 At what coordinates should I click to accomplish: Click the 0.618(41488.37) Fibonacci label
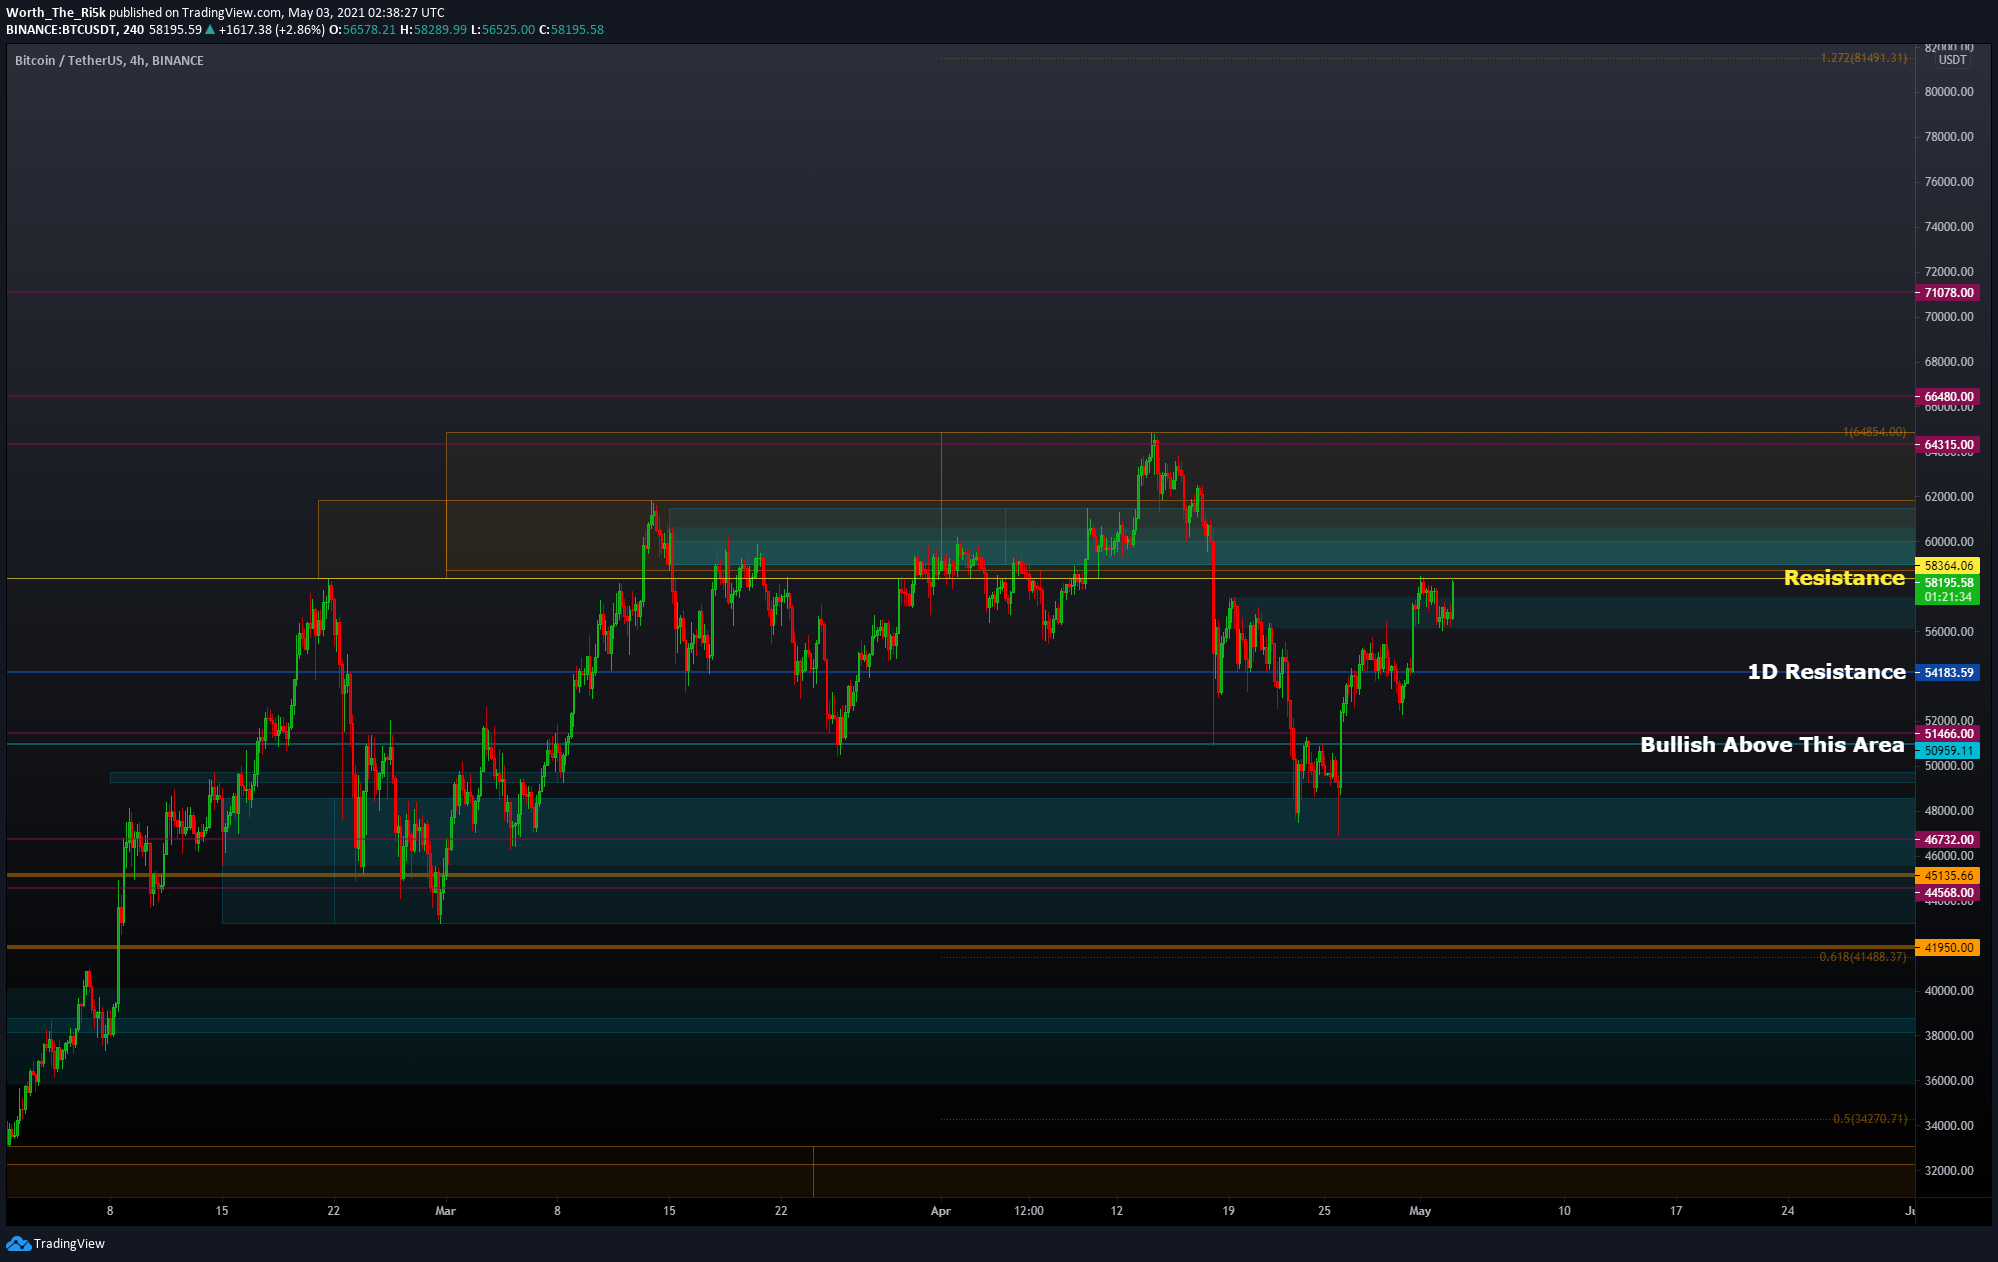click(1862, 957)
